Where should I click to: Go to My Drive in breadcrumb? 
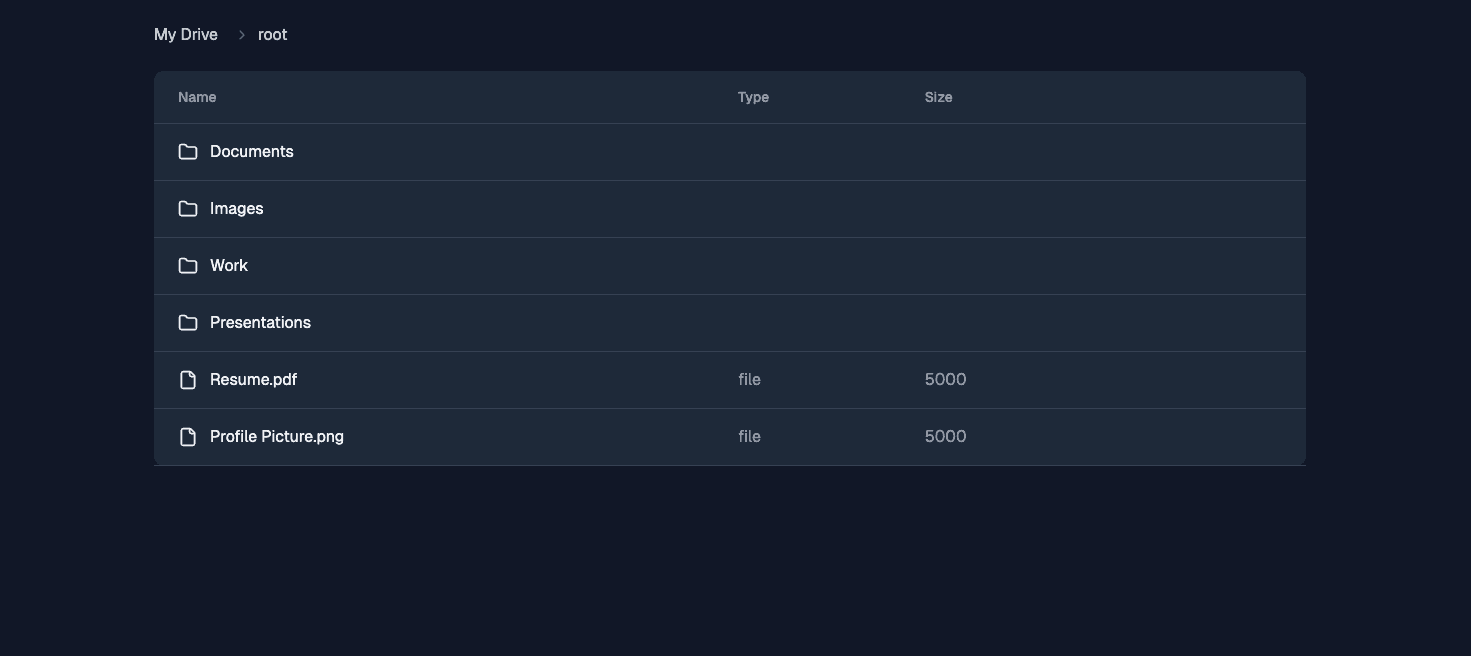186,35
